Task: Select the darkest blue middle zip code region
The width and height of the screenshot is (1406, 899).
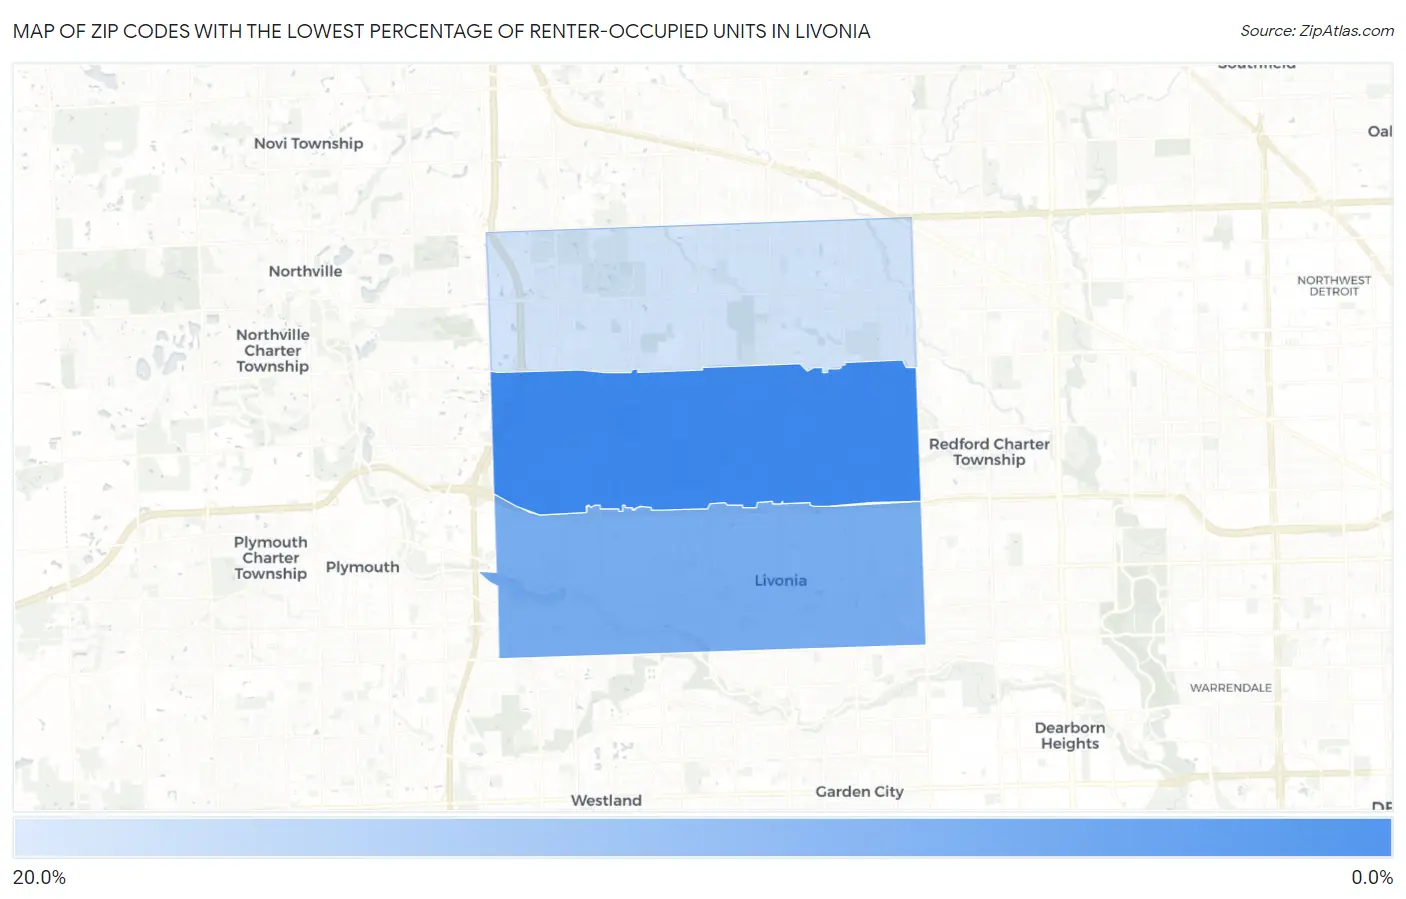Action: pyautogui.click(x=705, y=437)
